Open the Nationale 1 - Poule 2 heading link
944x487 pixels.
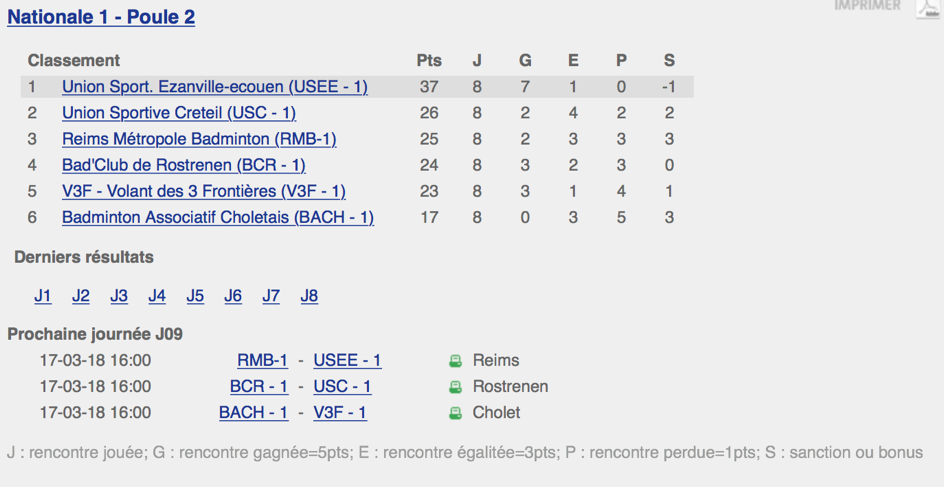tap(101, 17)
